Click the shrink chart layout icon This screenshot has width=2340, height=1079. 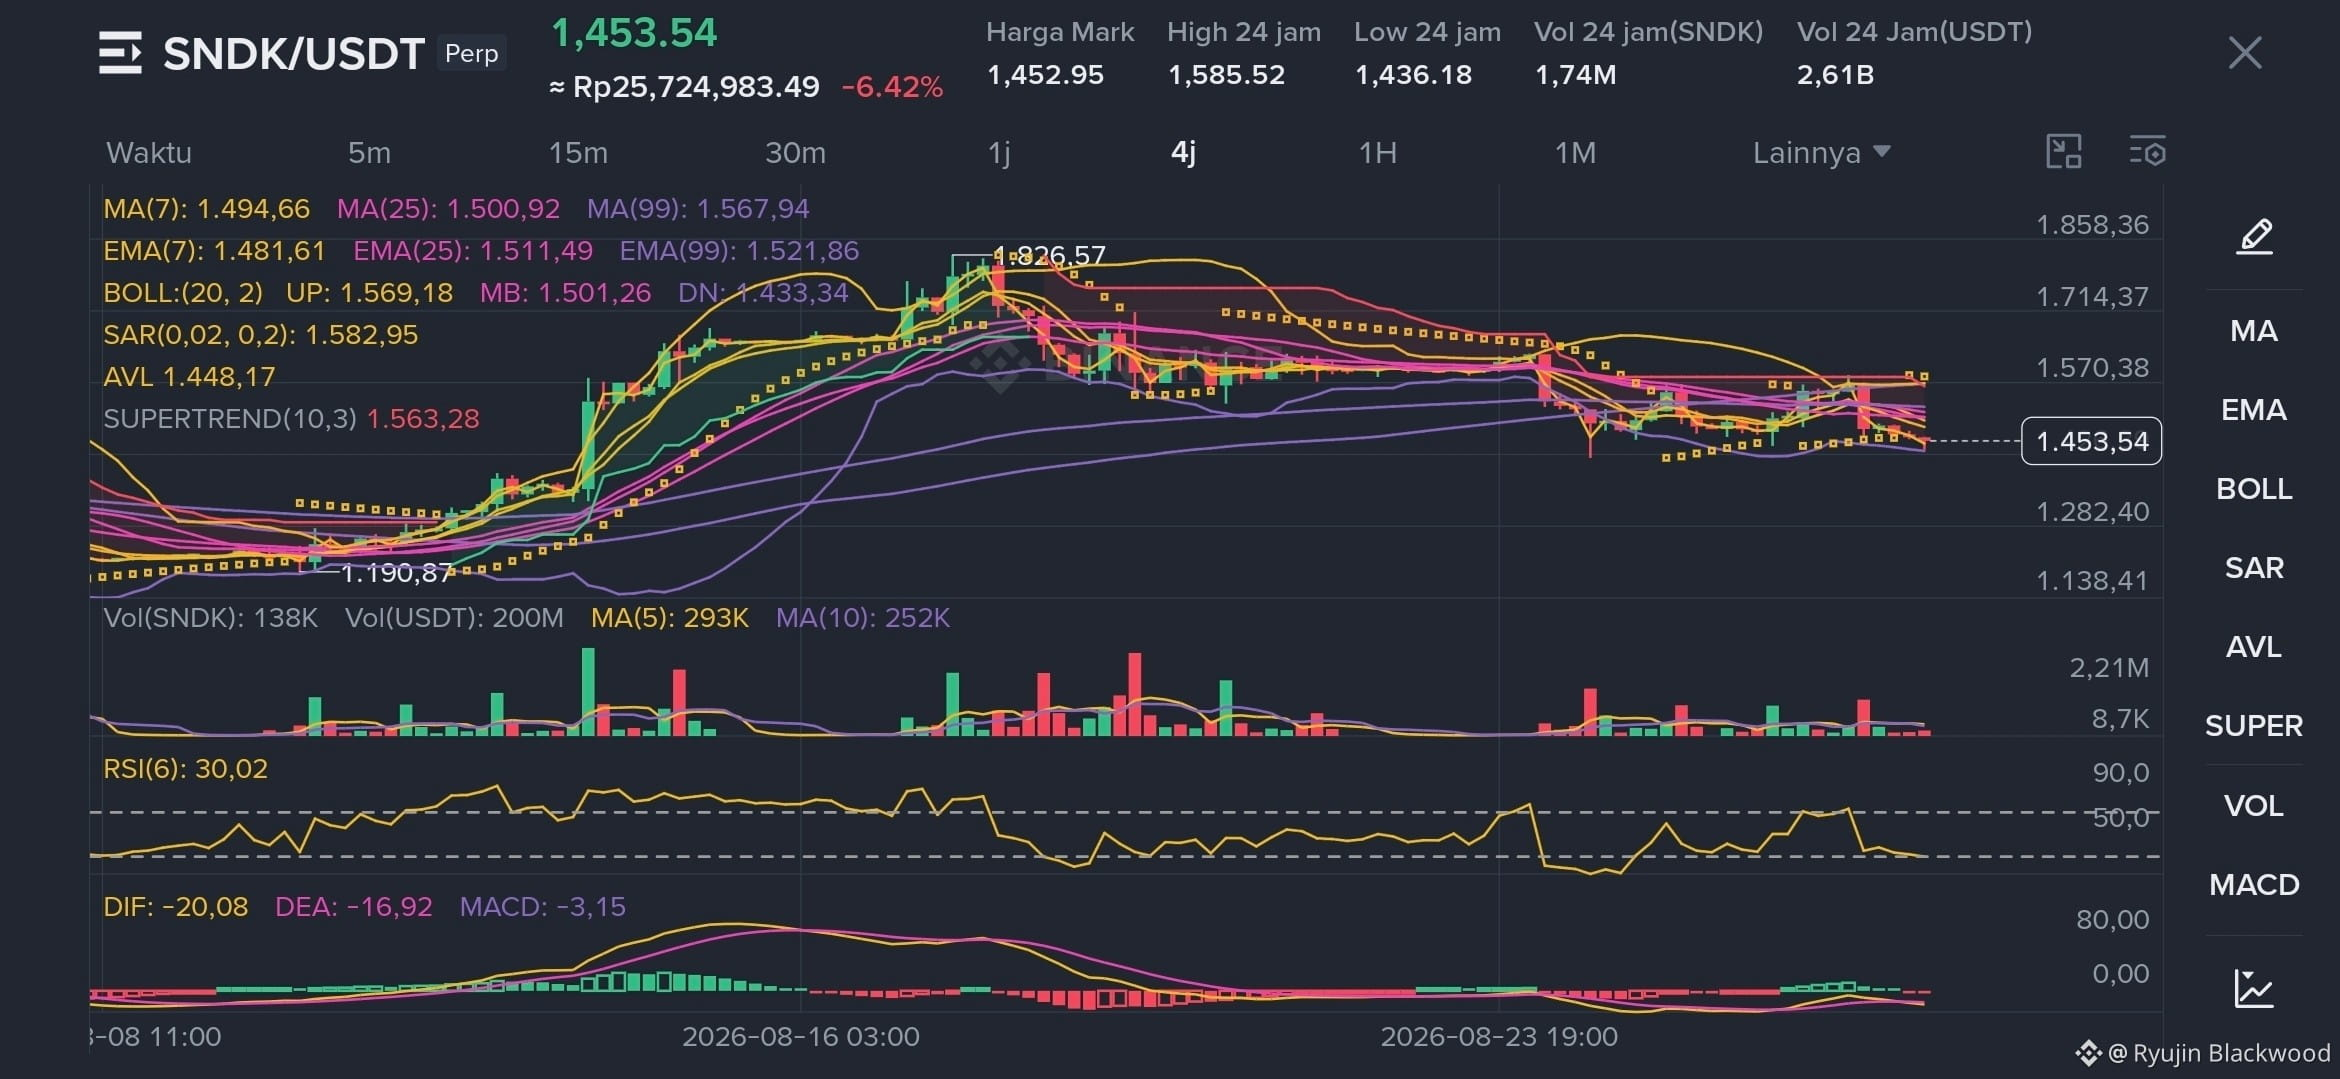(2063, 152)
